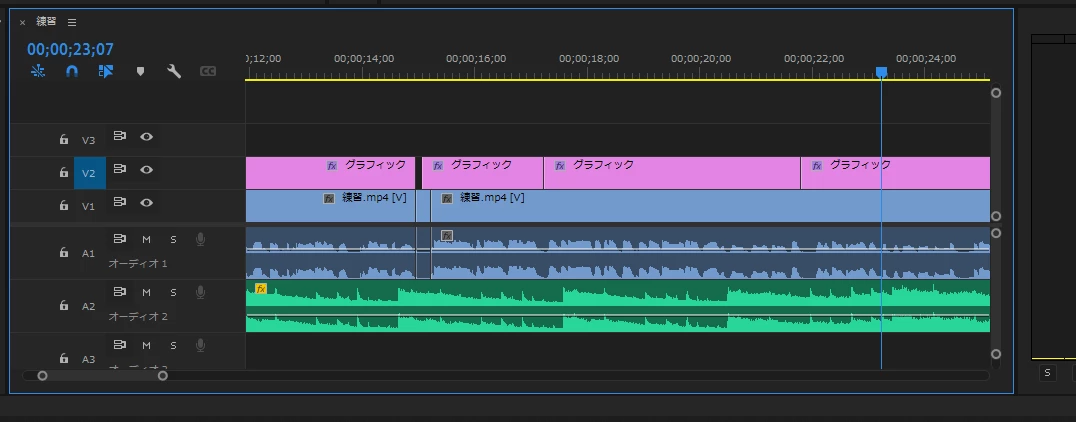Open the sequence panel menu
This screenshot has height=422, width=1076.
(x=72, y=22)
